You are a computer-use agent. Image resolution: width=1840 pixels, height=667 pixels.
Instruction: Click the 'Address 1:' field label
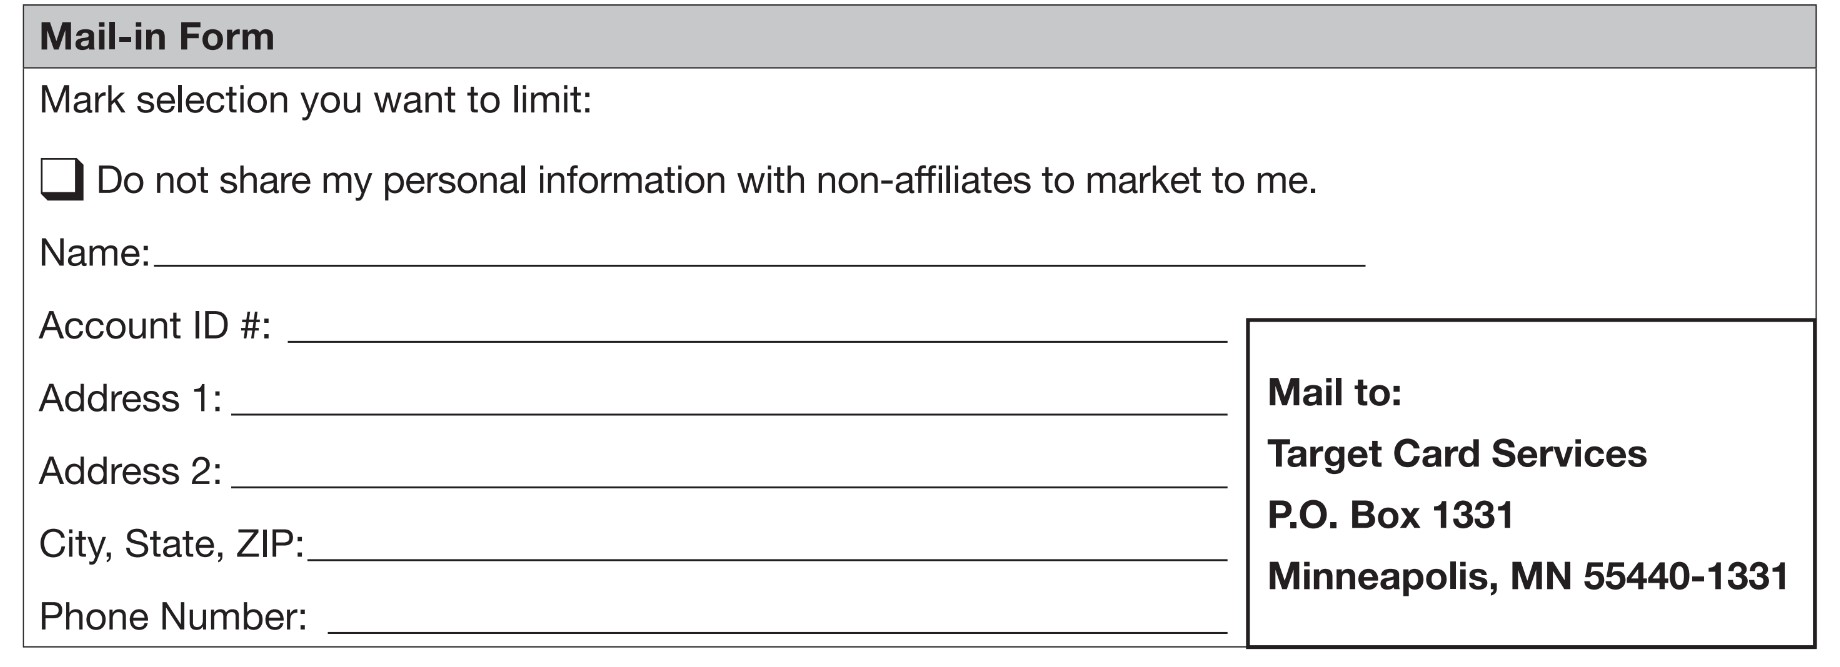[x=130, y=399]
